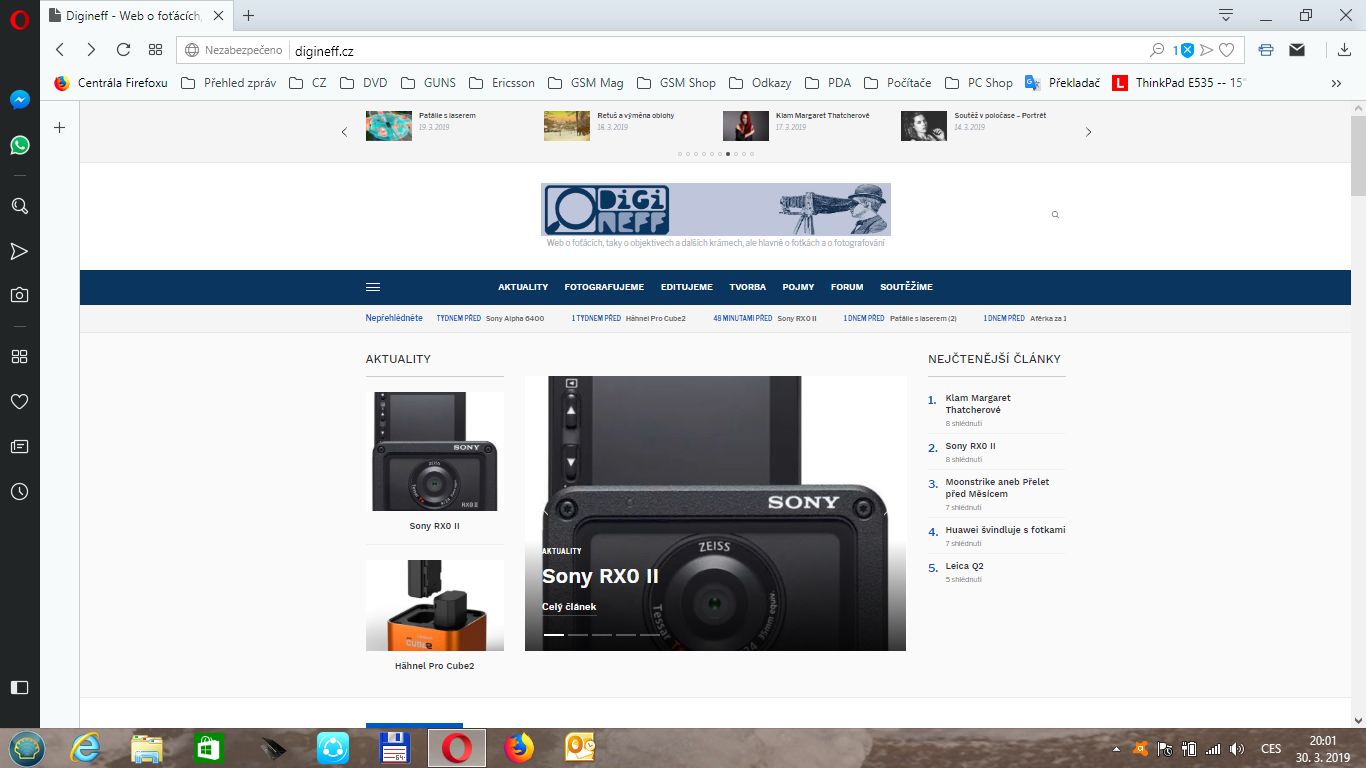Select the SOUTĚŽÍME navigation item

[906, 287]
